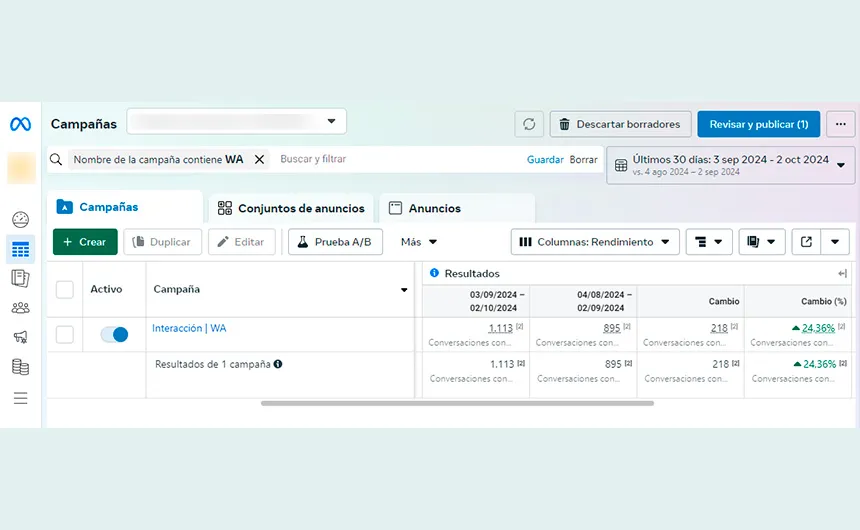860x530 pixels.
Task: Open the account overview gauge icon
Action: (20, 220)
